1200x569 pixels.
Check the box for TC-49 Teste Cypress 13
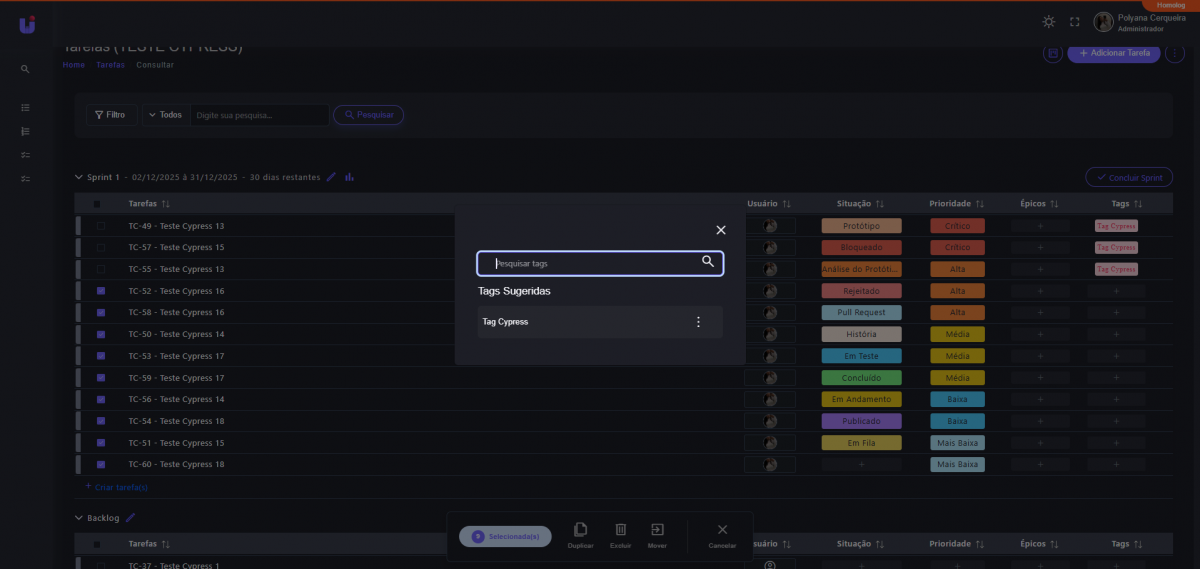pos(101,226)
